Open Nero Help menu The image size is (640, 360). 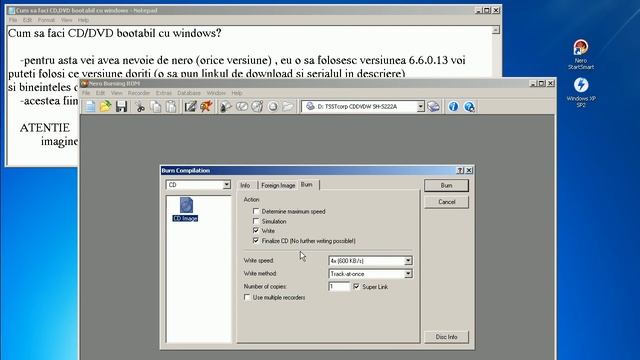click(237, 93)
